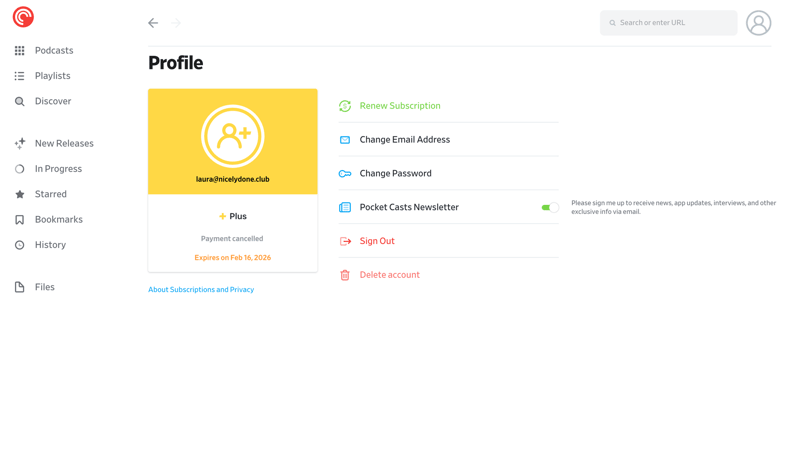800x470 pixels.
Task: Click the Sign Out arrow icon
Action: (345, 241)
